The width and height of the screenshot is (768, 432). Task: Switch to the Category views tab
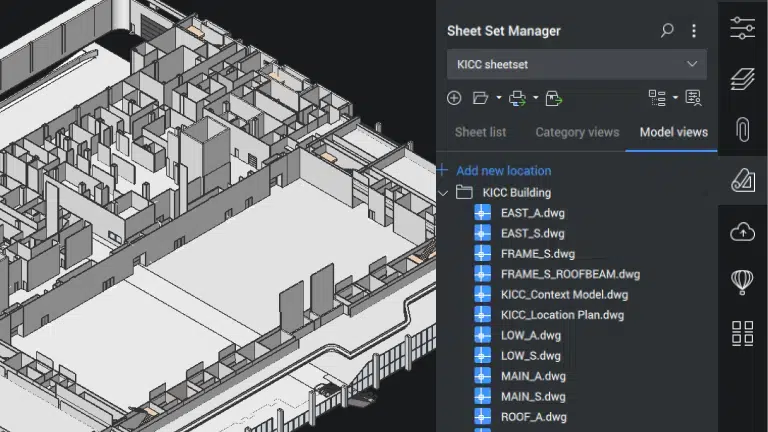[577, 132]
